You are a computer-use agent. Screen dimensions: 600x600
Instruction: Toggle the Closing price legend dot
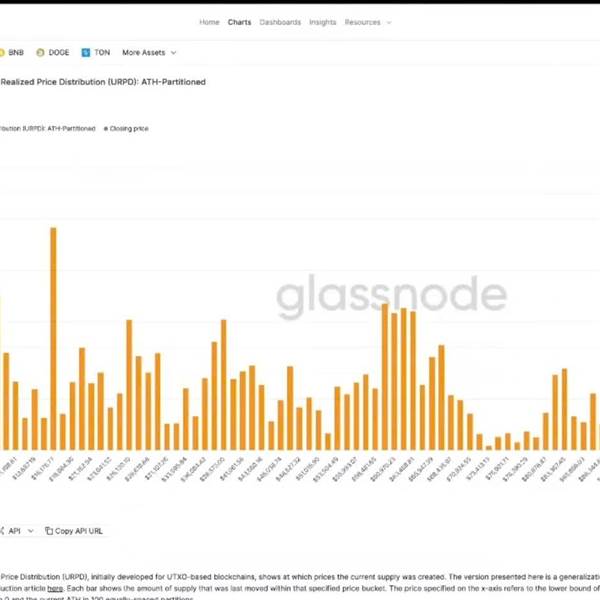click(x=107, y=129)
